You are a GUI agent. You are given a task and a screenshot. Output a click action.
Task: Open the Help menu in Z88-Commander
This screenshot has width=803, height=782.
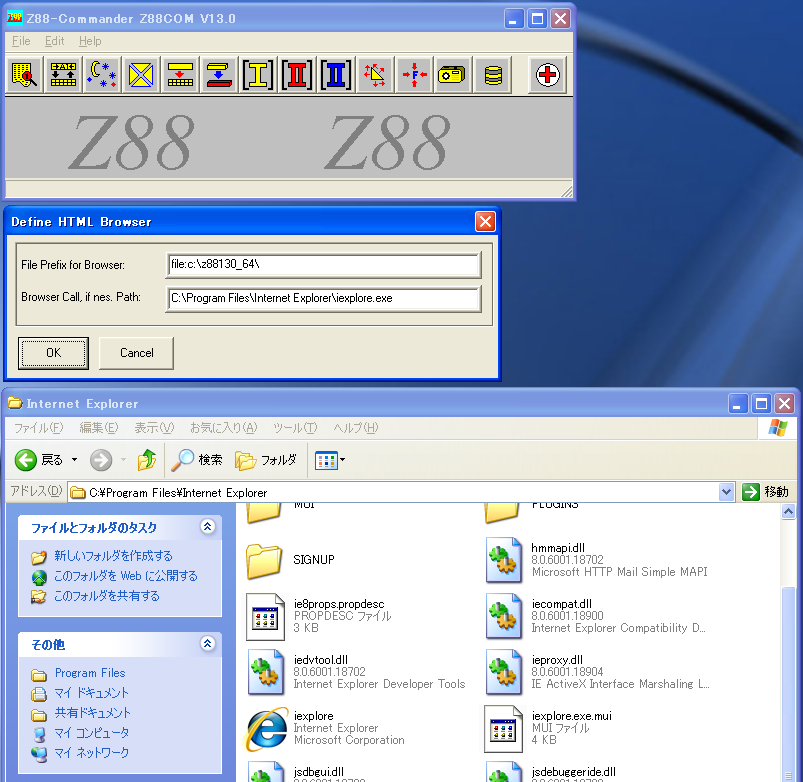click(90, 41)
